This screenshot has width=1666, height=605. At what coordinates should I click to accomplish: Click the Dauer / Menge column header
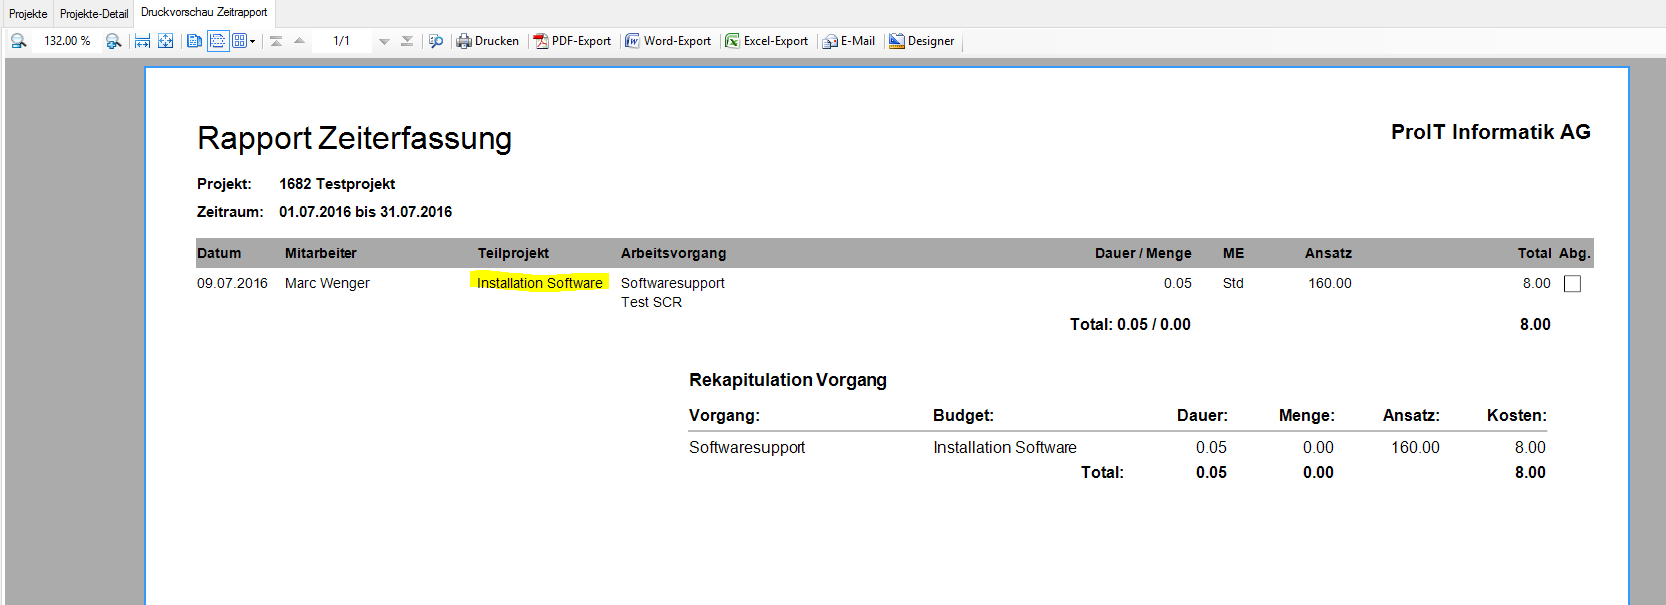click(1143, 253)
